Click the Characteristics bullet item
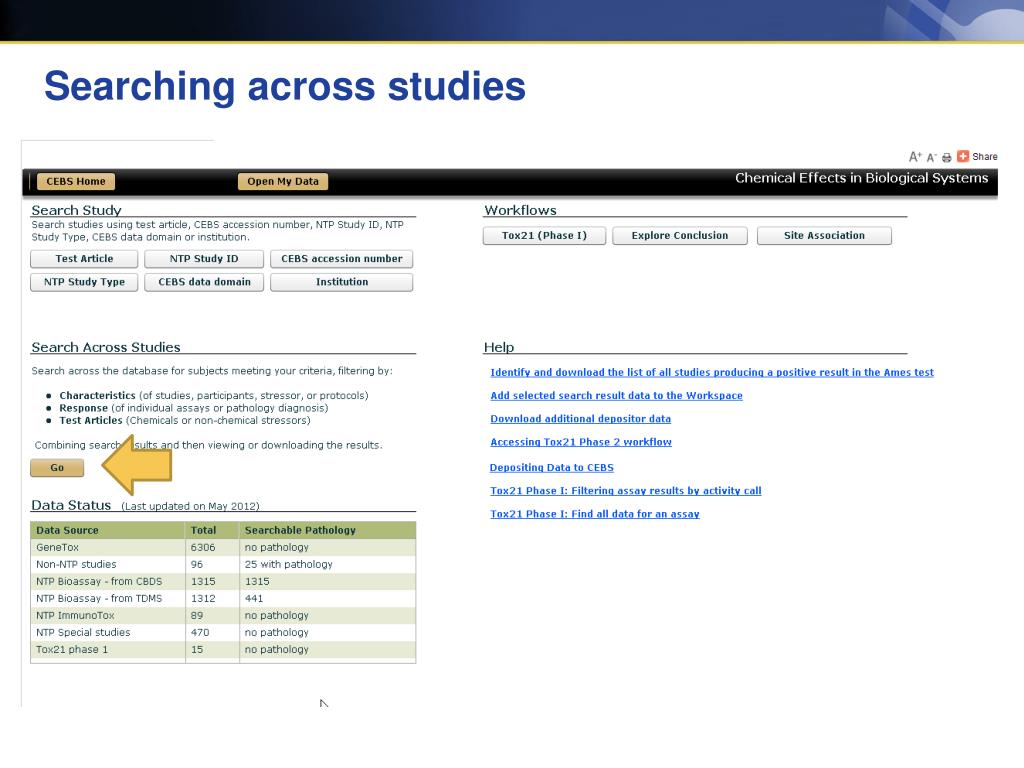The height and width of the screenshot is (768, 1024). click(214, 396)
